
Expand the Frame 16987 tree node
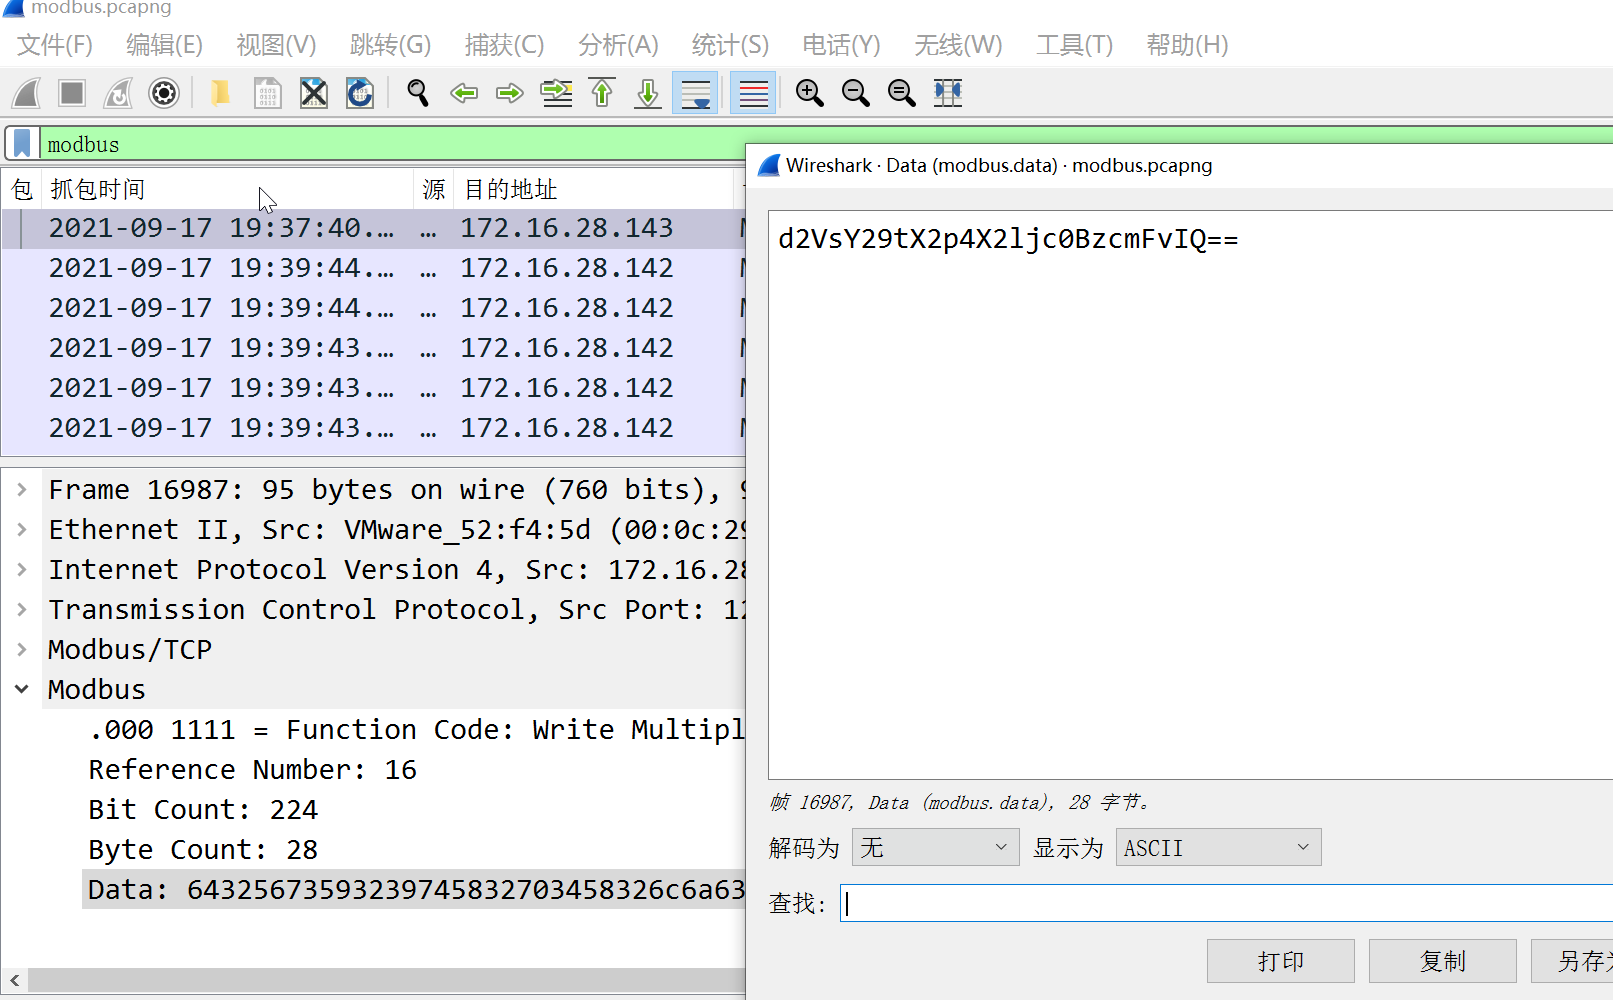click(22, 490)
